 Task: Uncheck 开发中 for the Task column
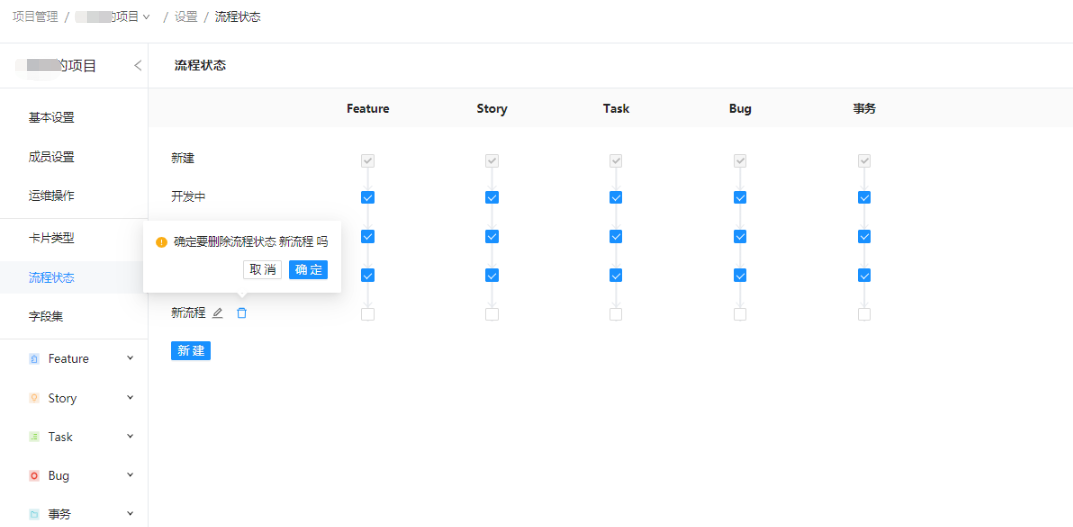point(615,197)
